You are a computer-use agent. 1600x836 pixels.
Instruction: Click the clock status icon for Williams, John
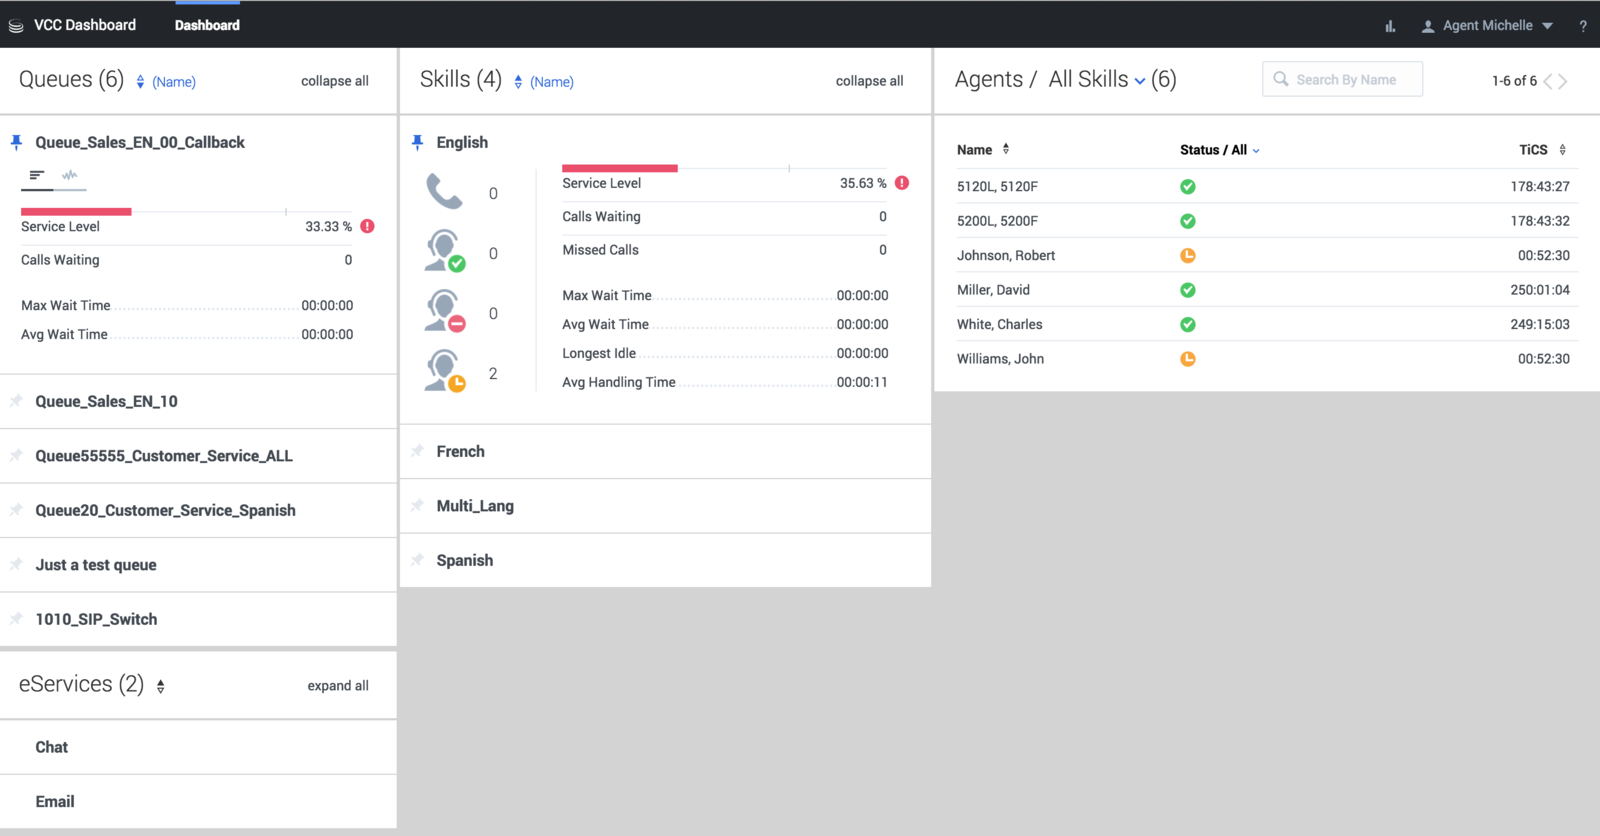tap(1188, 359)
